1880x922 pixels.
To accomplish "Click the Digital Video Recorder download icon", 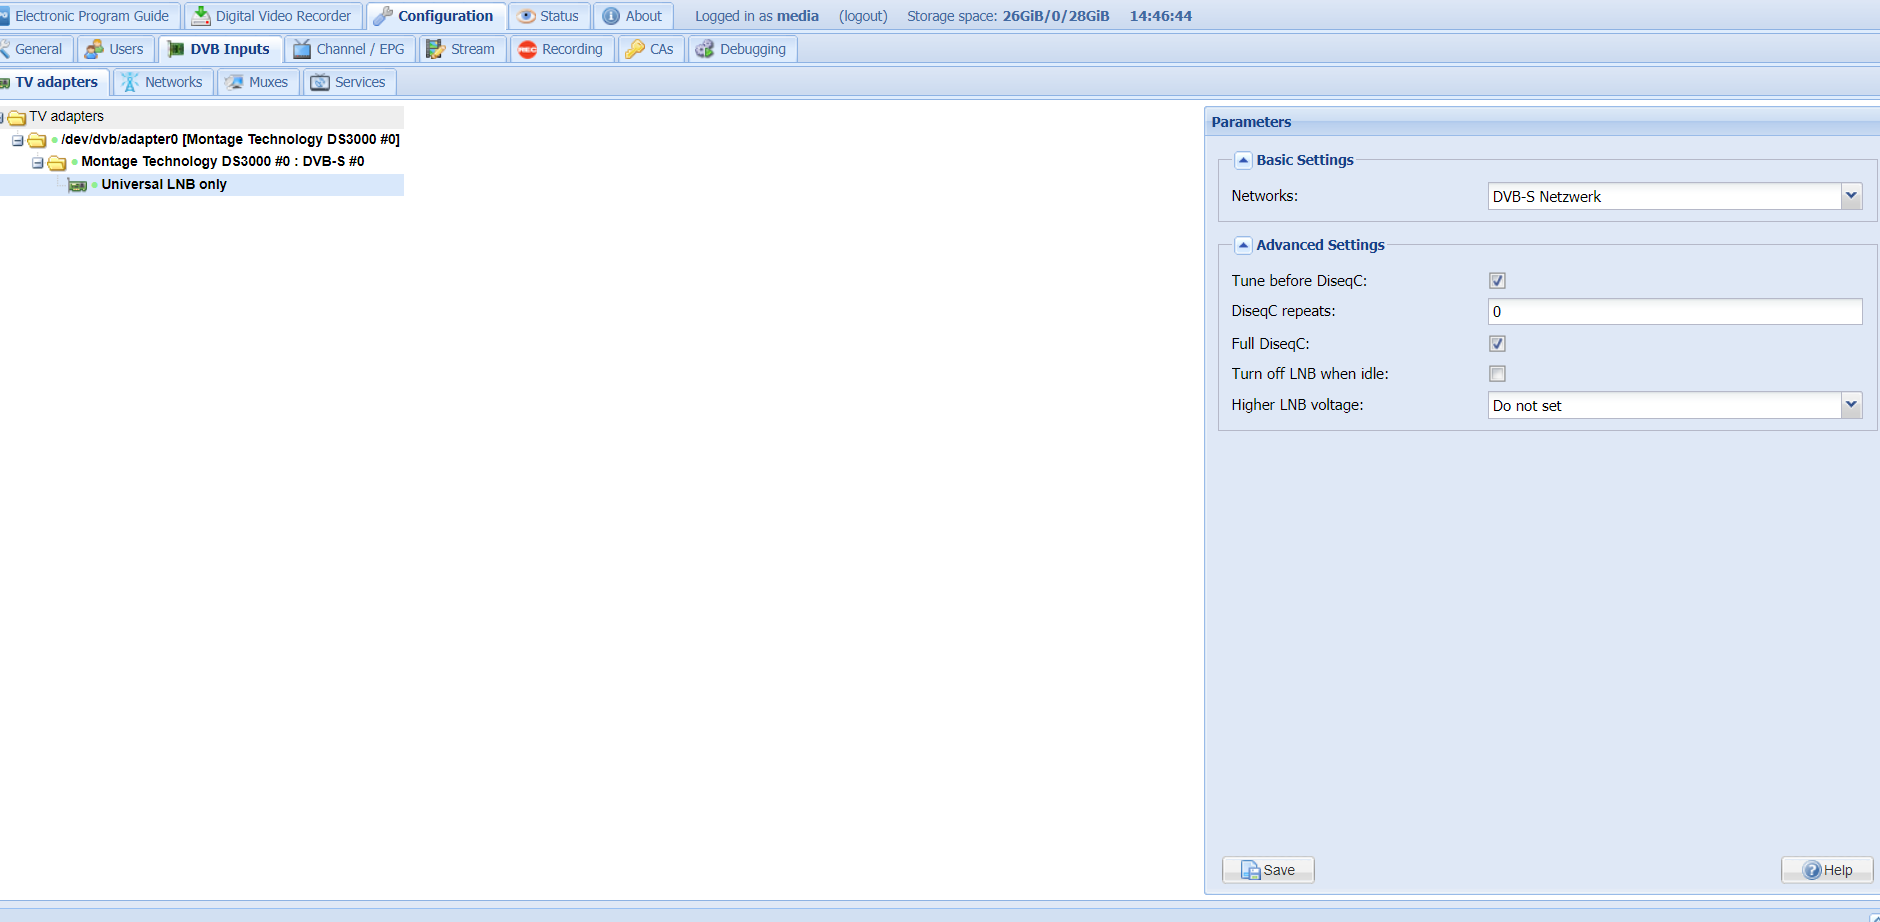I will point(201,16).
